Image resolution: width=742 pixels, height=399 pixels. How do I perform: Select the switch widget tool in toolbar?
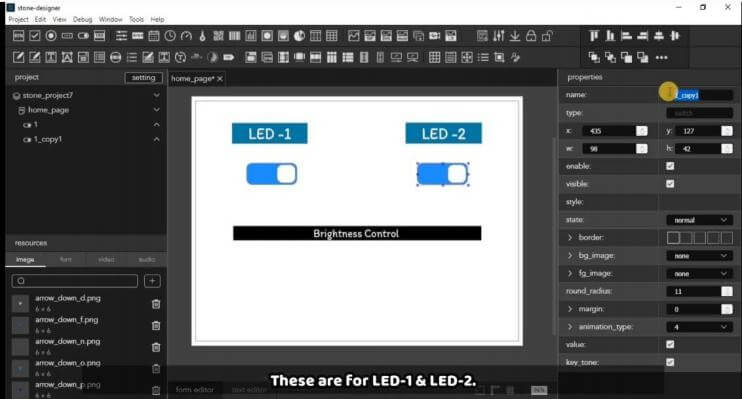83,36
